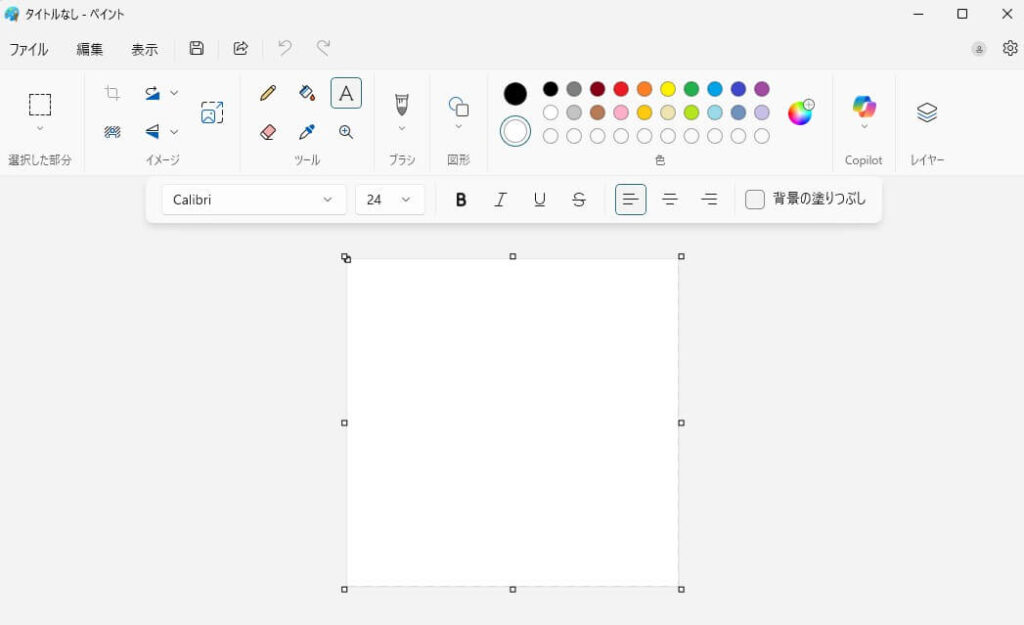This screenshot has width=1024, height=625.
Task: Open the Edit colors wheel
Action: 800,112
